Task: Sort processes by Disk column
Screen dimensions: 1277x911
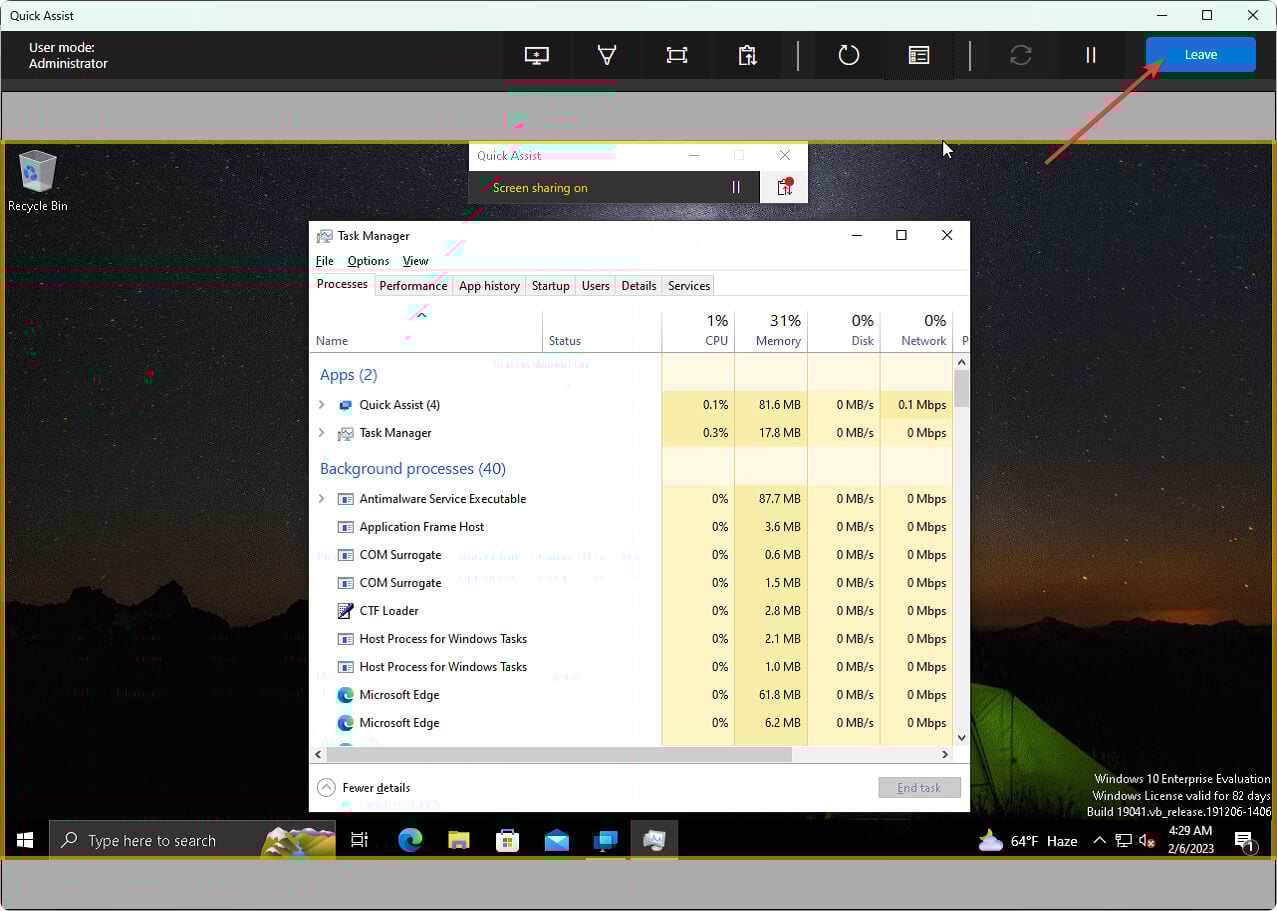Action: click(844, 331)
